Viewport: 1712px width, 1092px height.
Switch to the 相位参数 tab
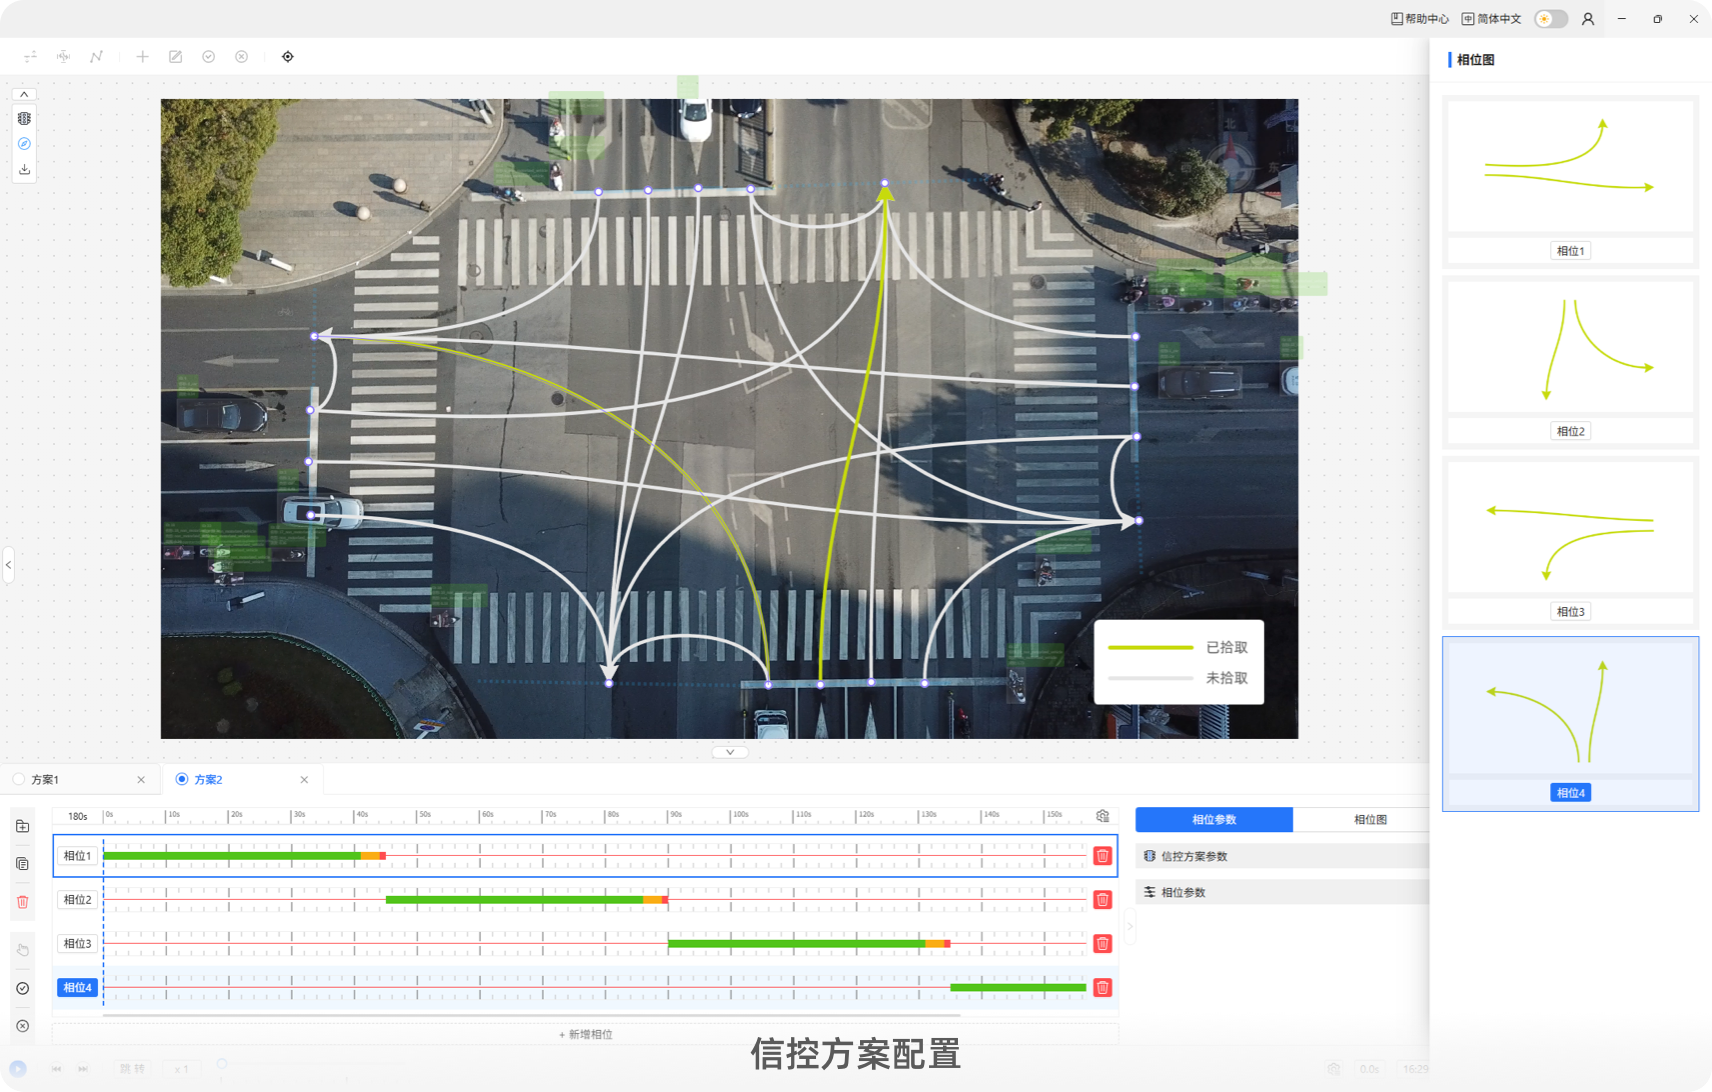pos(1214,820)
